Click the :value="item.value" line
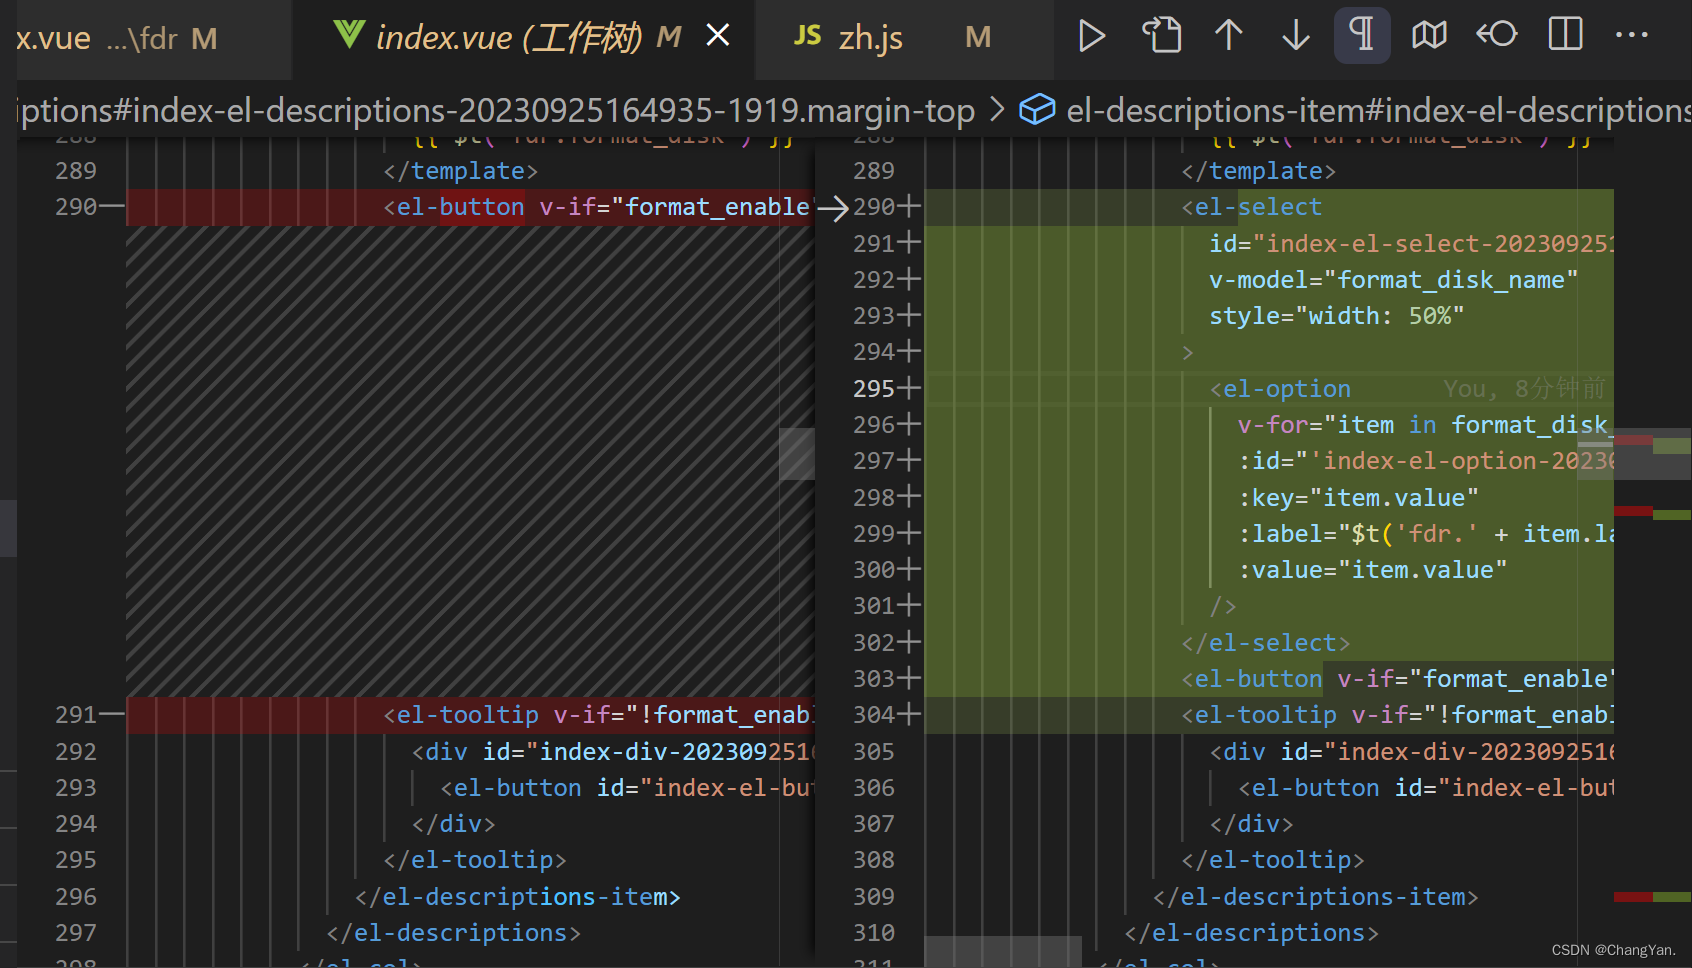This screenshot has height=968, width=1692. click(x=1372, y=570)
